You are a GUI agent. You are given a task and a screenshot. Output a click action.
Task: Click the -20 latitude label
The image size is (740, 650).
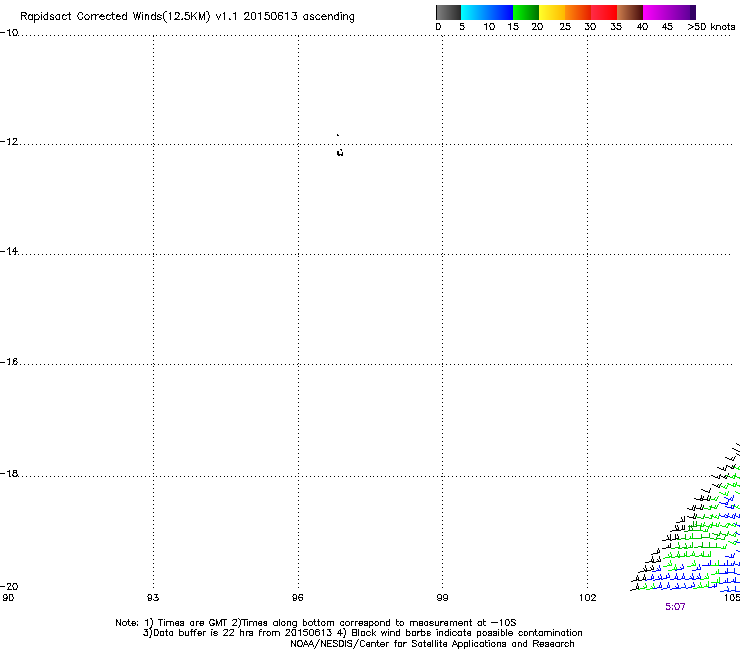[x=9, y=586]
